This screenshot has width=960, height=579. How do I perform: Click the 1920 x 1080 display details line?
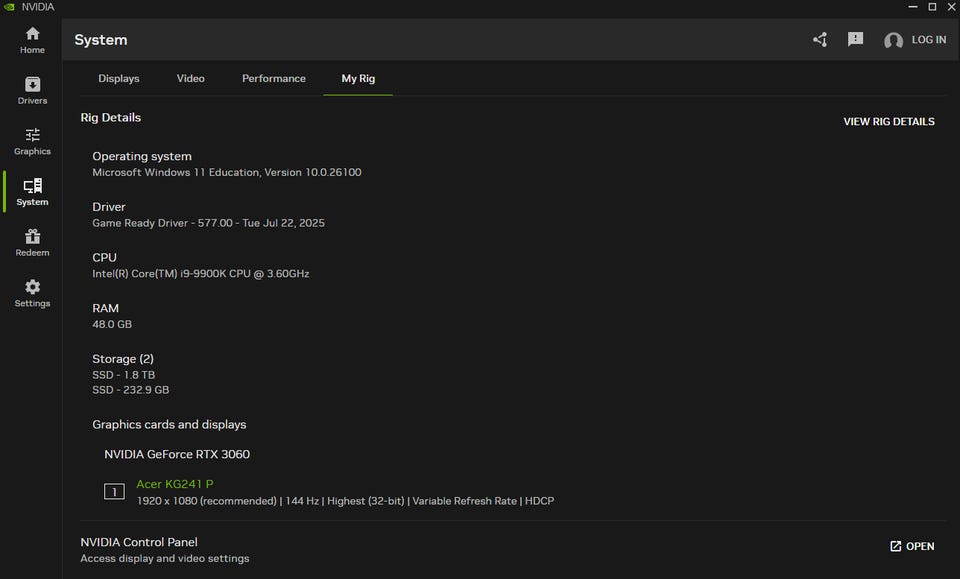345,501
